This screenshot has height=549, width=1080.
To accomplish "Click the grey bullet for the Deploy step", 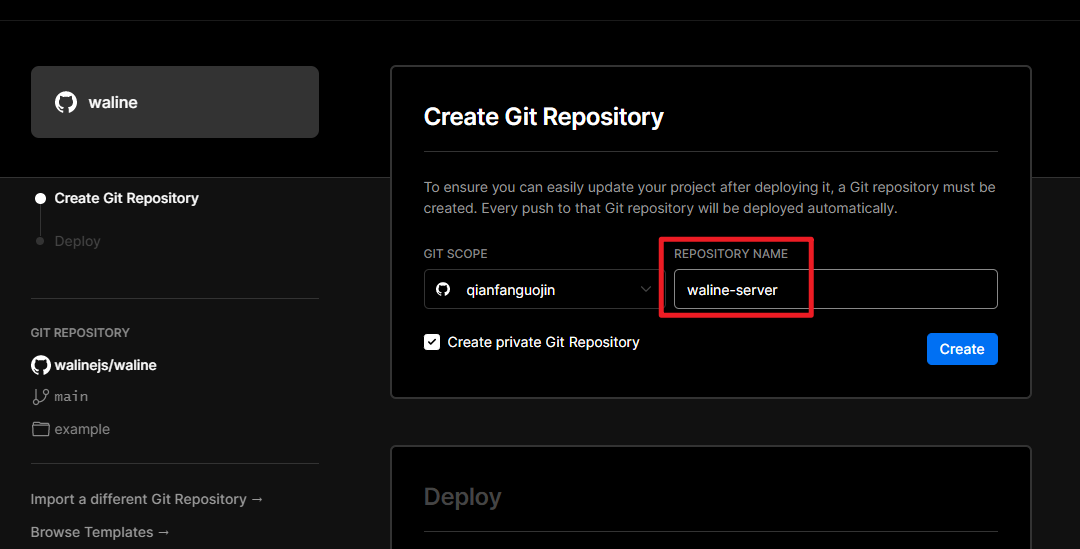I will [40, 241].
